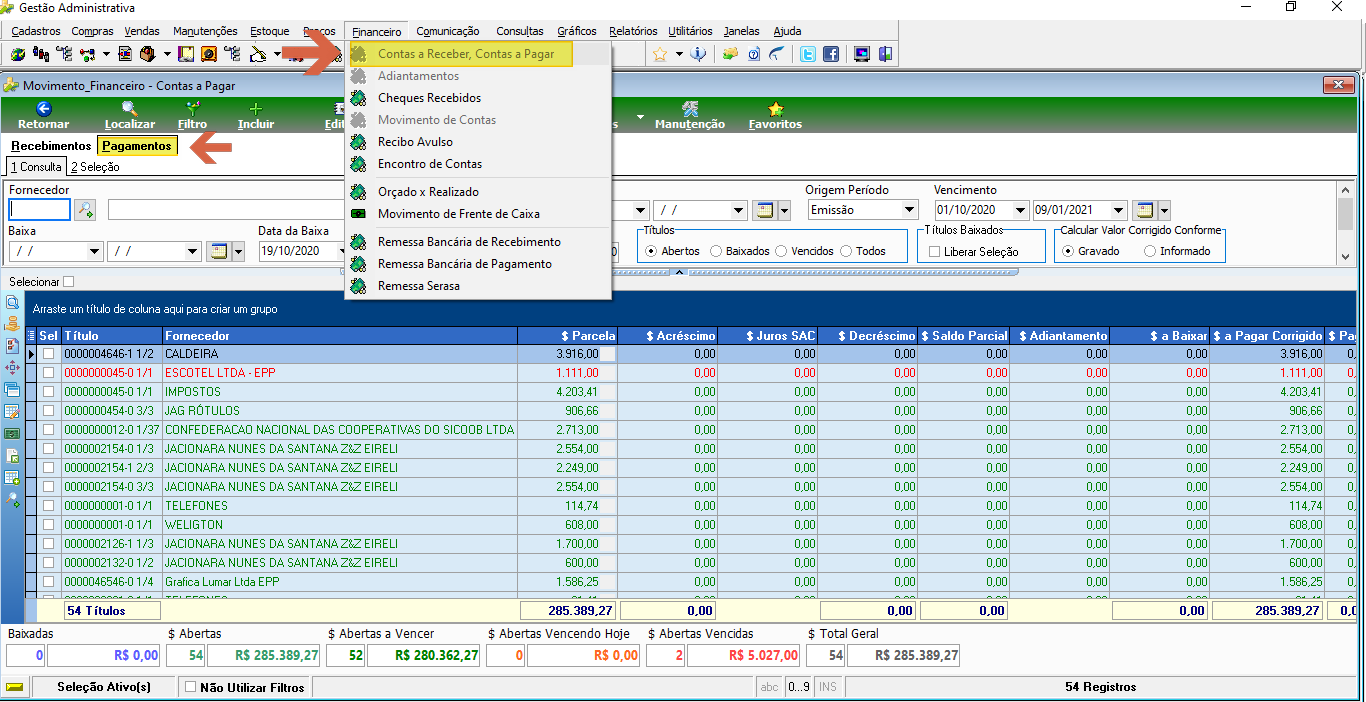Image resolution: width=1366 pixels, height=702 pixels.
Task: Click inside the Fornecedor code input field
Action: click(x=40, y=210)
